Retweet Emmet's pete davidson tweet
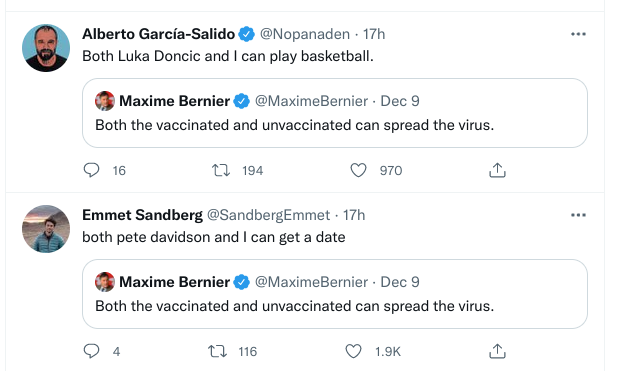The width and height of the screenshot is (625, 371). 218,351
